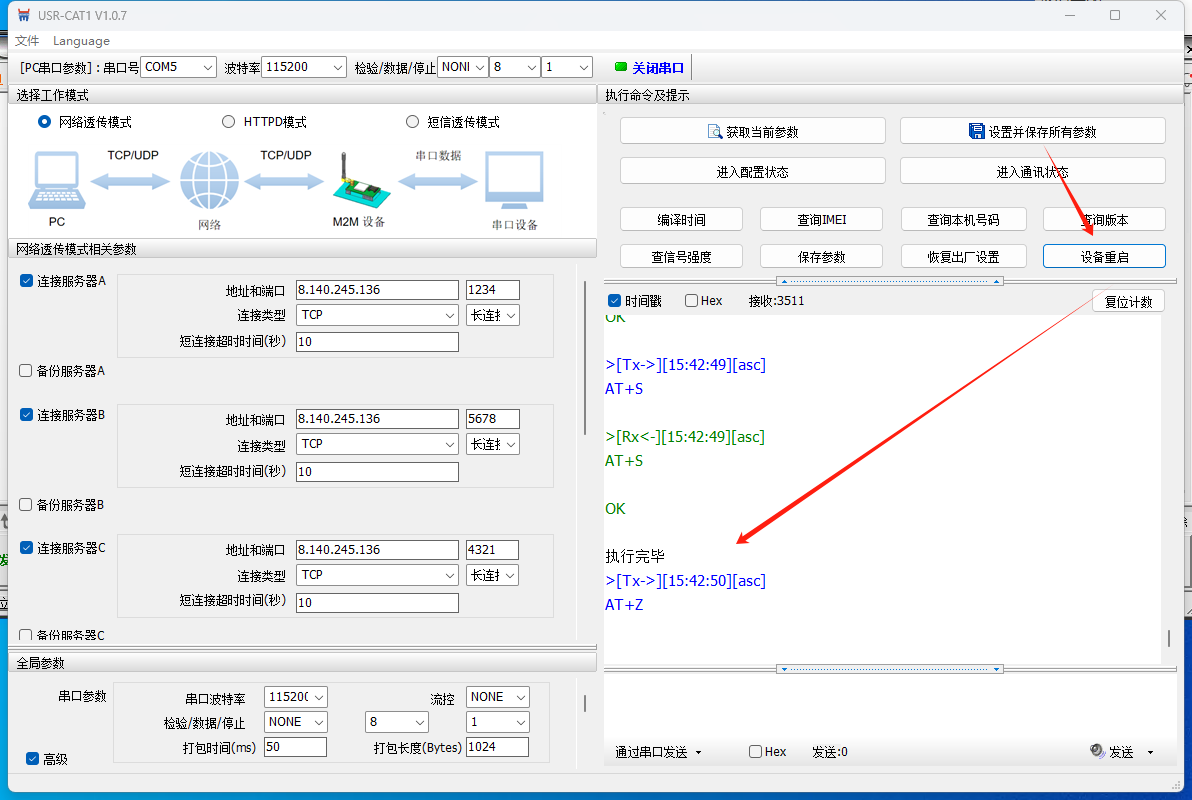Uncheck the 时间戳 checkbox
The image size is (1192, 800).
click(614, 301)
